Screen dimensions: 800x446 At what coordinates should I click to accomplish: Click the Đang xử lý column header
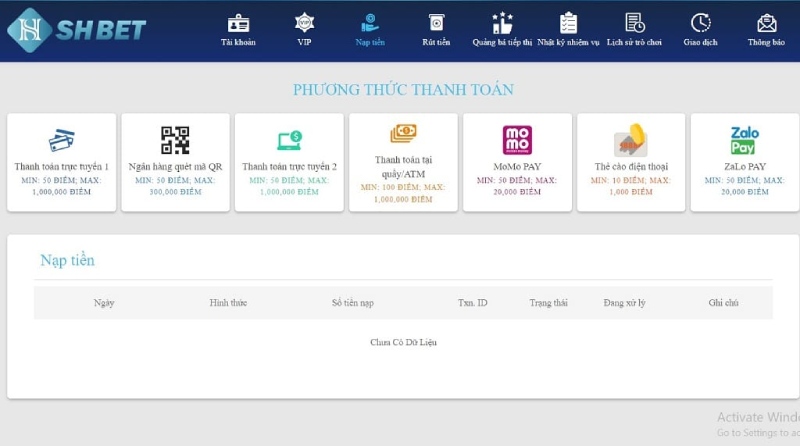click(x=624, y=303)
